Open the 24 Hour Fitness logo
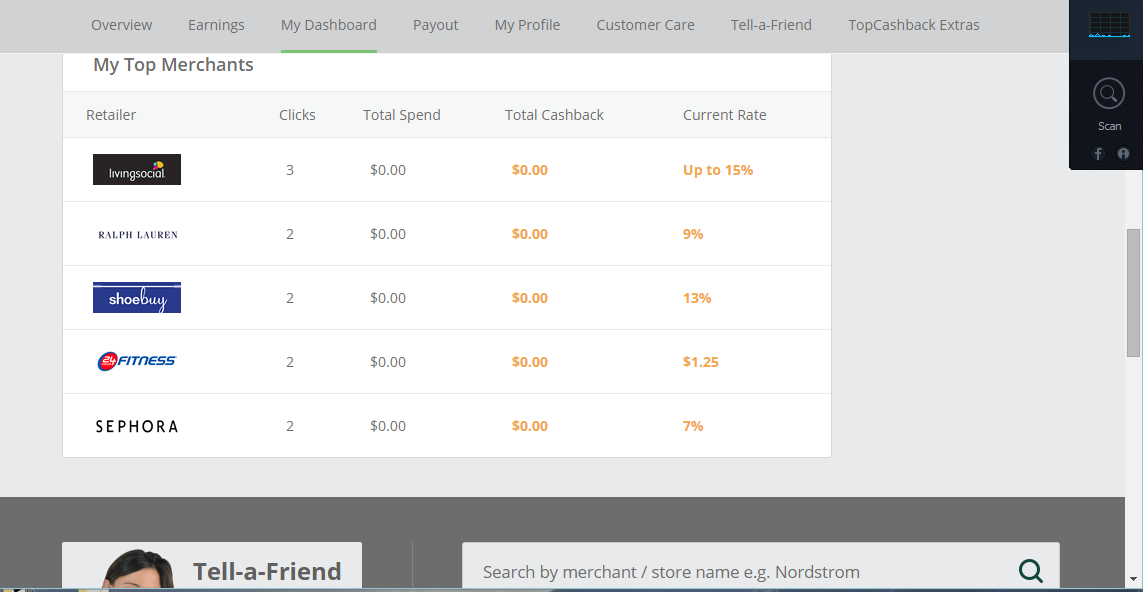The height and width of the screenshot is (592, 1143). point(137,362)
